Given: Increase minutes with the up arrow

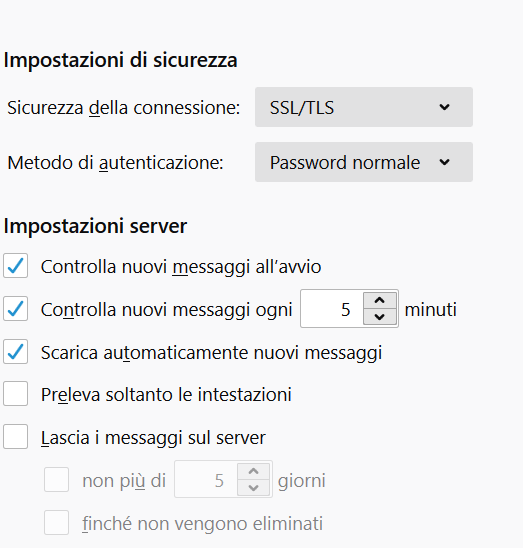Looking at the screenshot, I should pos(380,301).
